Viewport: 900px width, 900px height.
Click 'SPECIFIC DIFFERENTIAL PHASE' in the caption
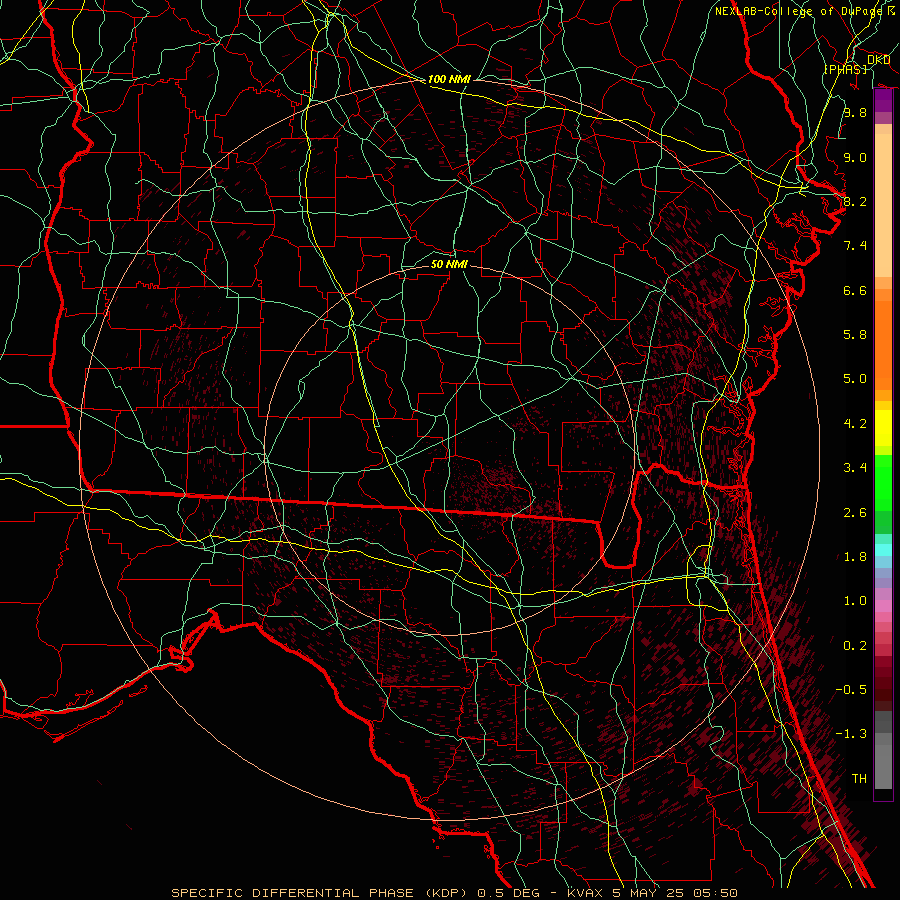pyautogui.click(x=293, y=893)
